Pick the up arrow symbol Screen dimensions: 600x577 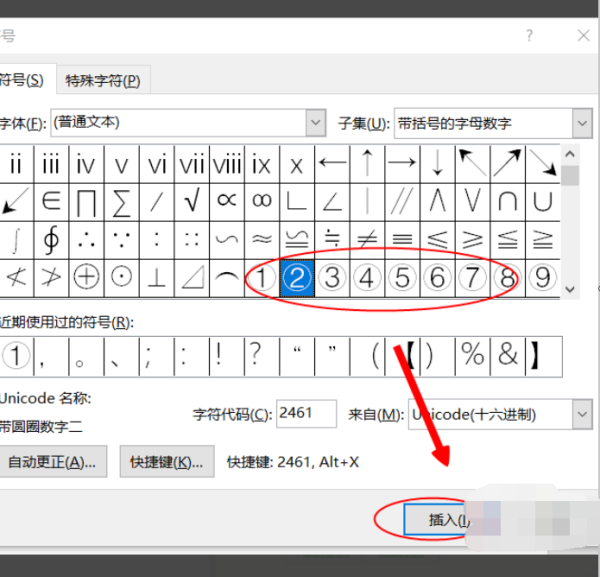click(367, 164)
